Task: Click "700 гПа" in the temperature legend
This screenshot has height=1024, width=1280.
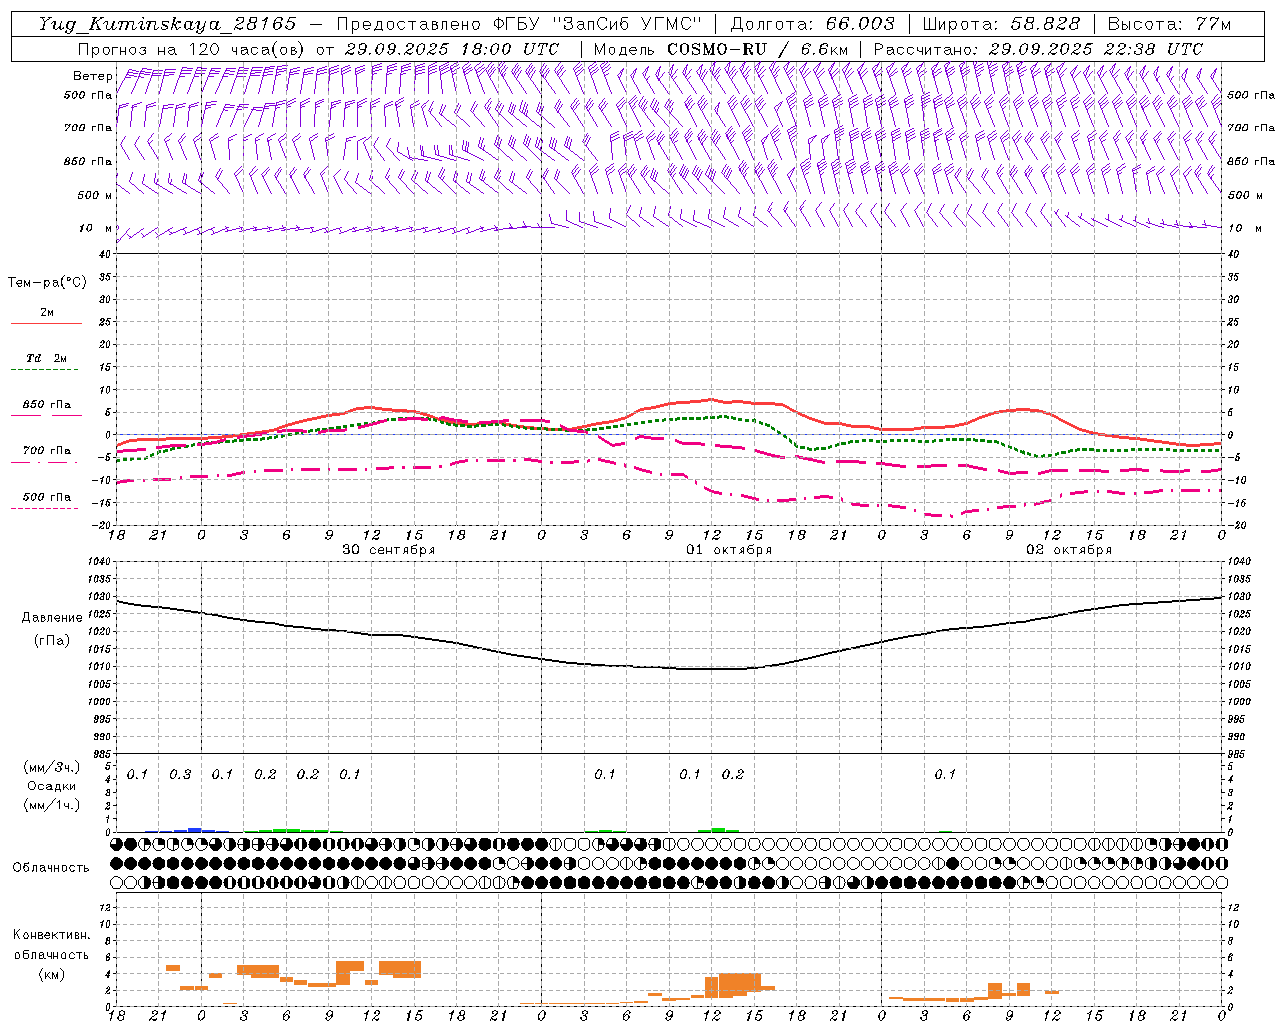Action: pyautogui.click(x=46, y=451)
